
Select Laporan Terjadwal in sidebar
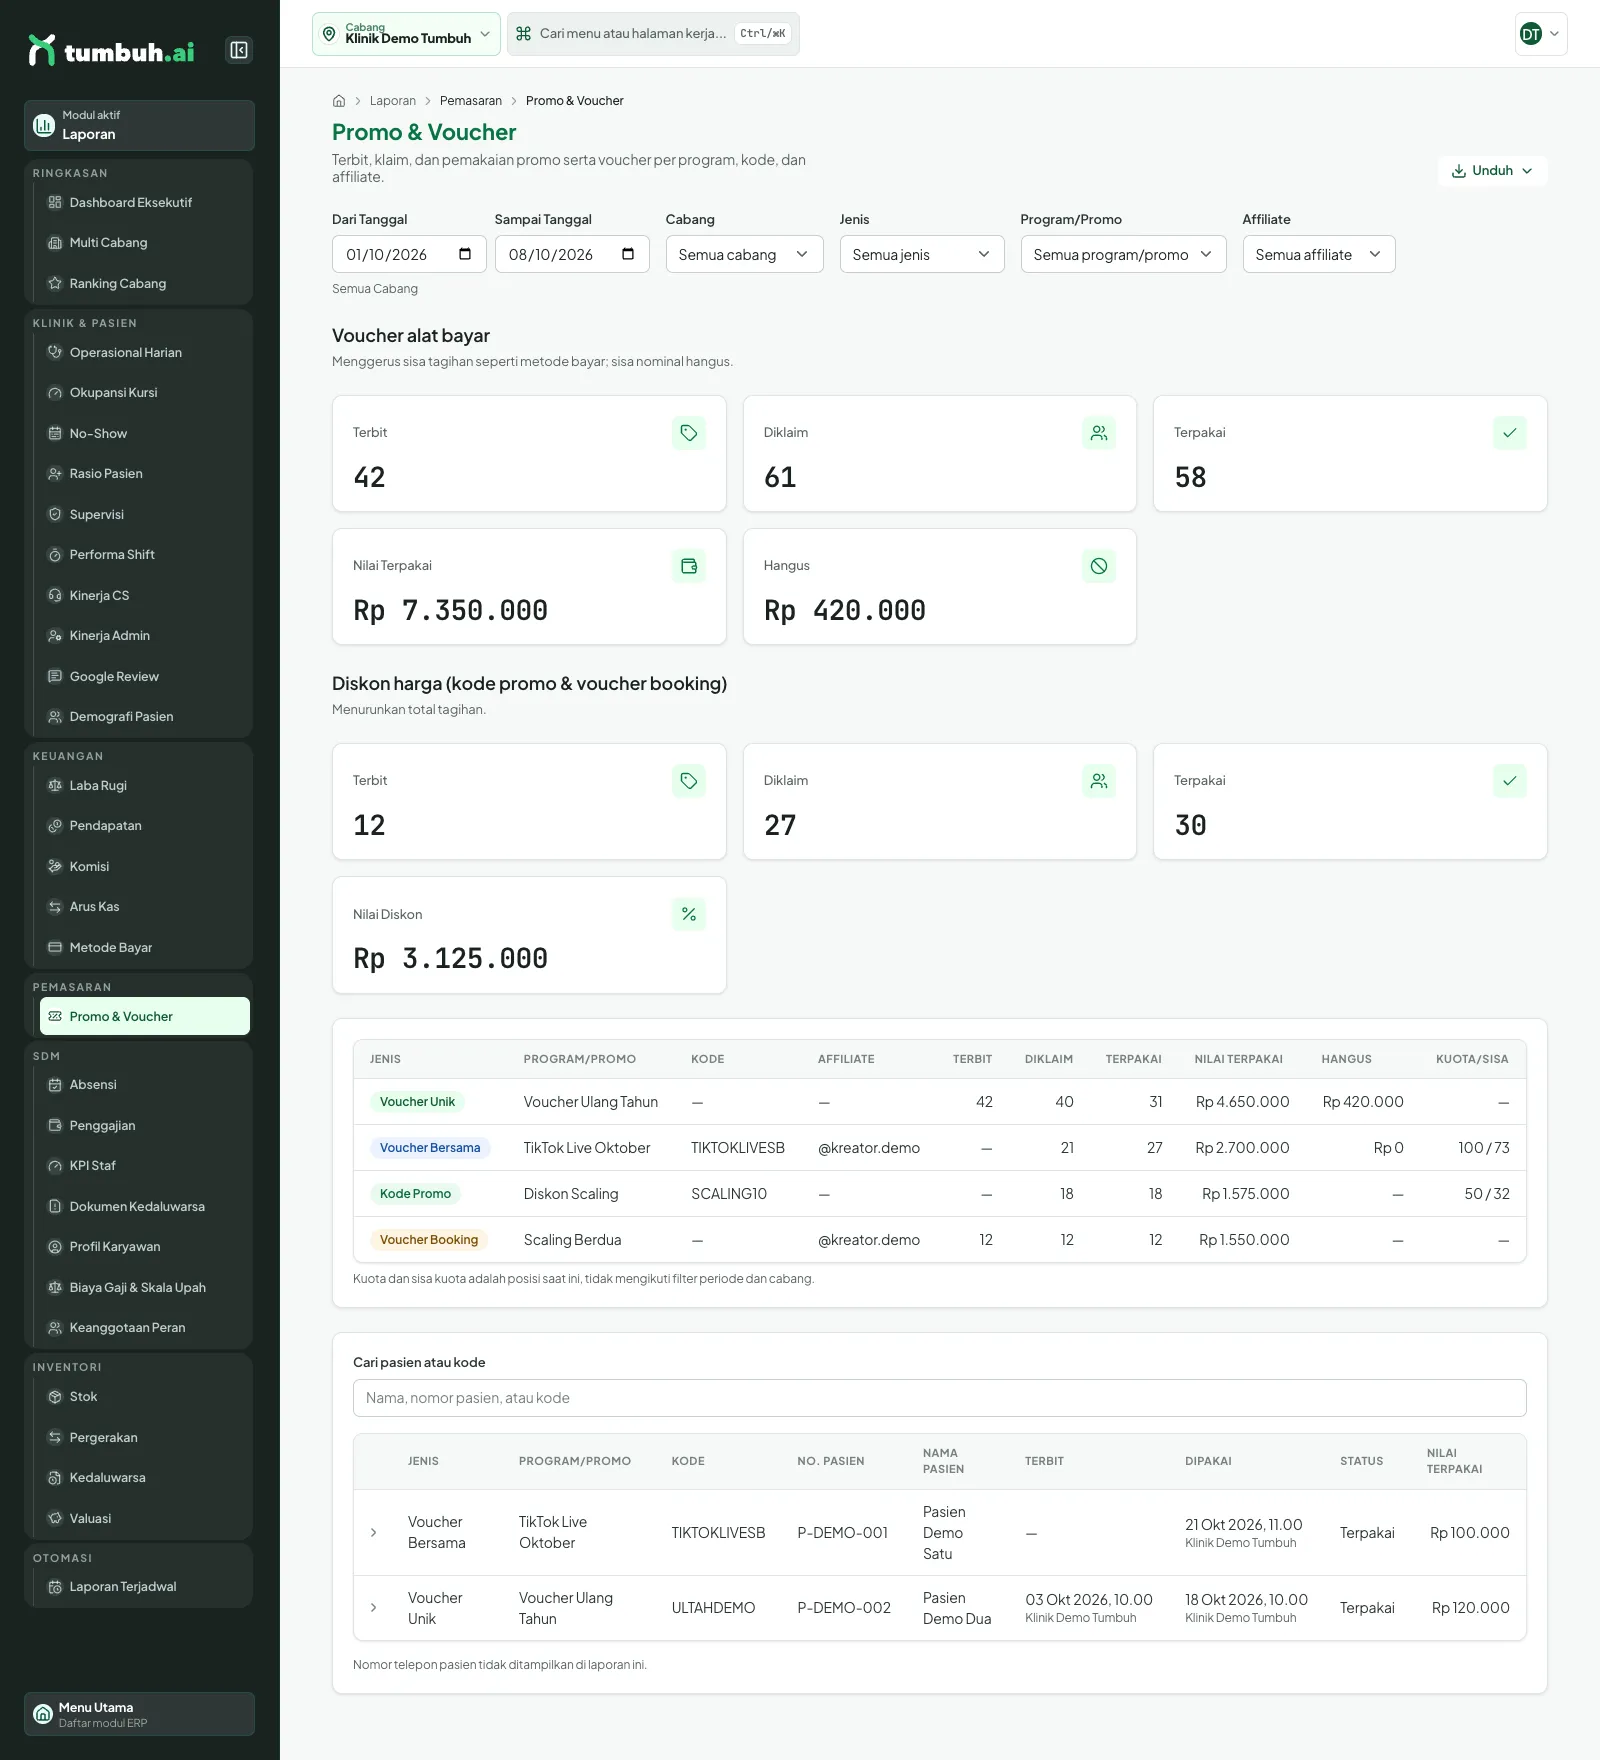(x=144, y=1587)
